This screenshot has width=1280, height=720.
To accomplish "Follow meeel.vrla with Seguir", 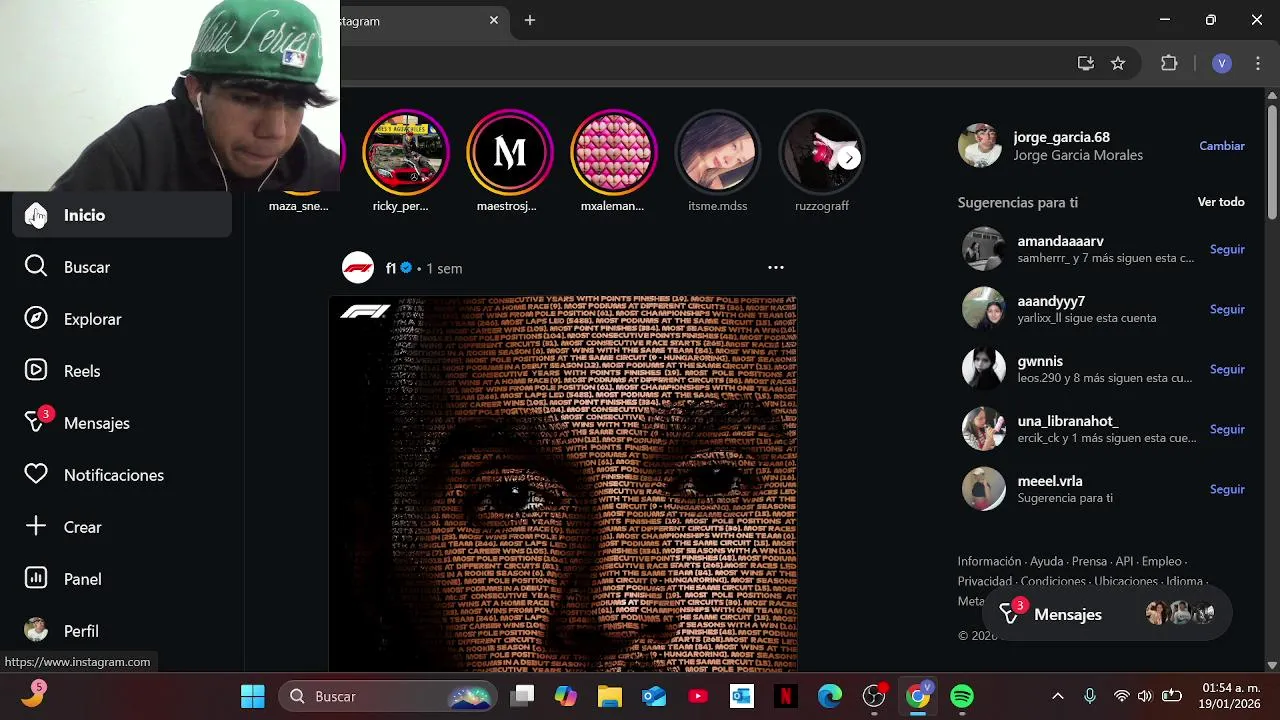I will (1227, 489).
